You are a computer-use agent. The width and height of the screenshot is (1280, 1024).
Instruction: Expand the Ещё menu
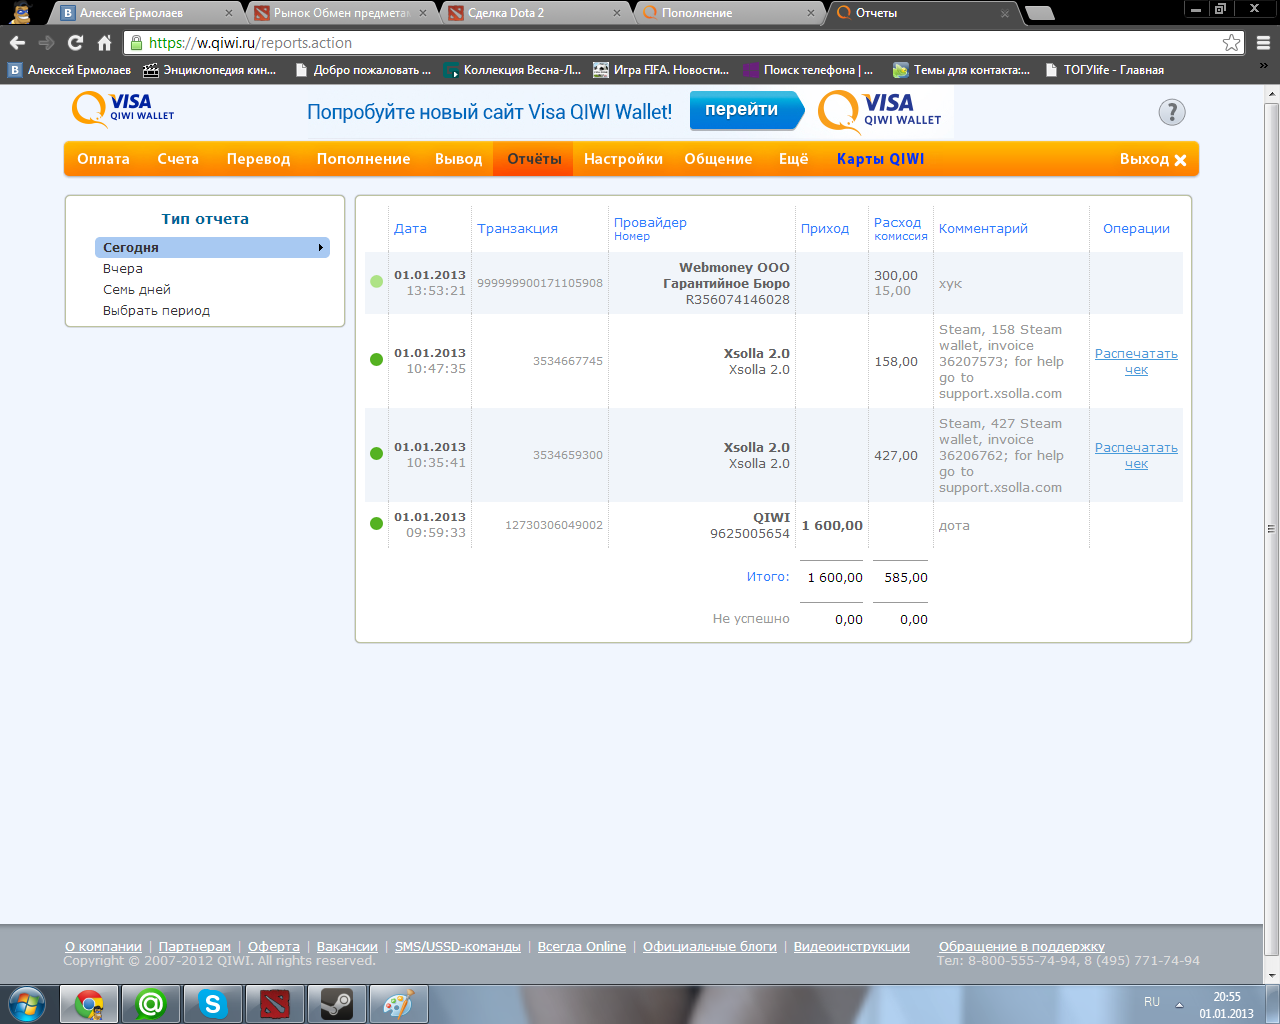[793, 159]
